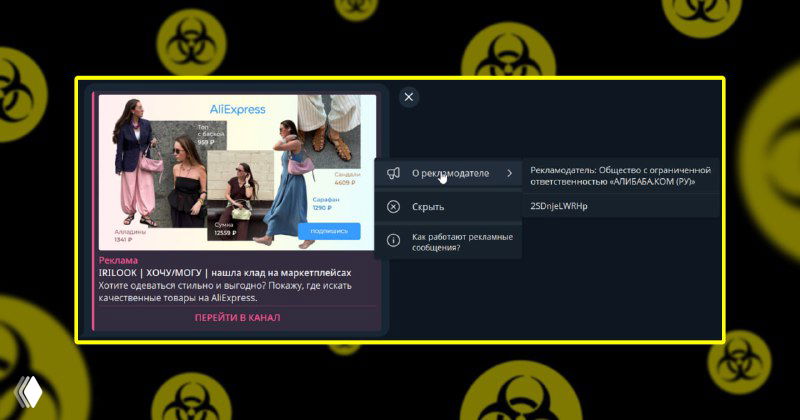Image resolution: width=800 pixels, height=420 pixels.
Task: Click the crossed-circle hide icon
Action: tap(393, 207)
